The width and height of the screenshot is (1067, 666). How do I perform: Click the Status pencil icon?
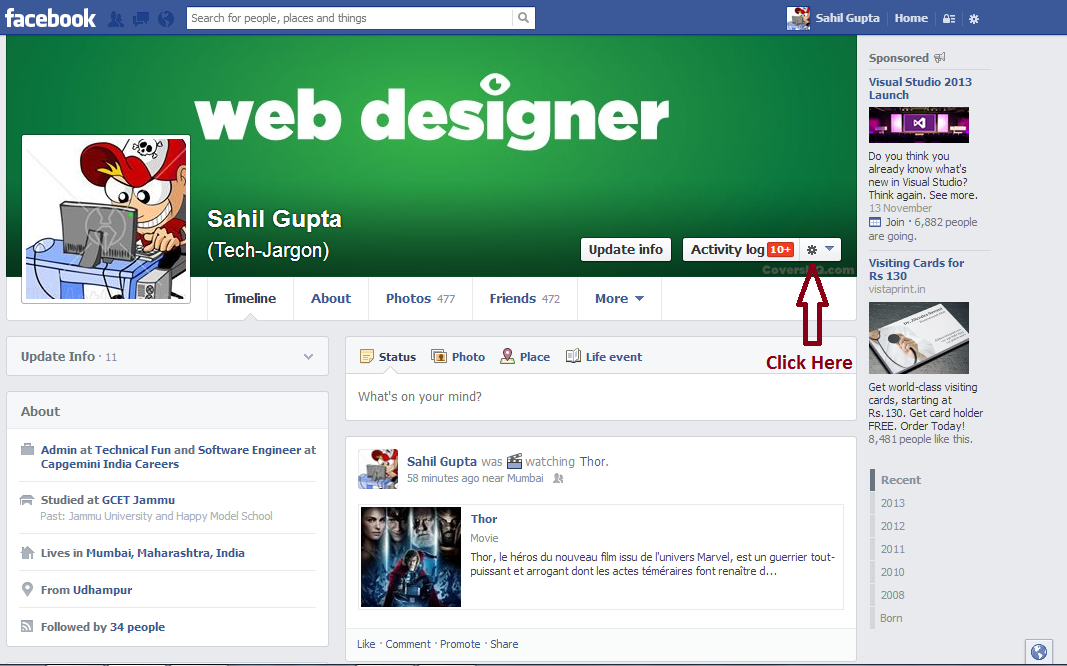(x=367, y=356)
